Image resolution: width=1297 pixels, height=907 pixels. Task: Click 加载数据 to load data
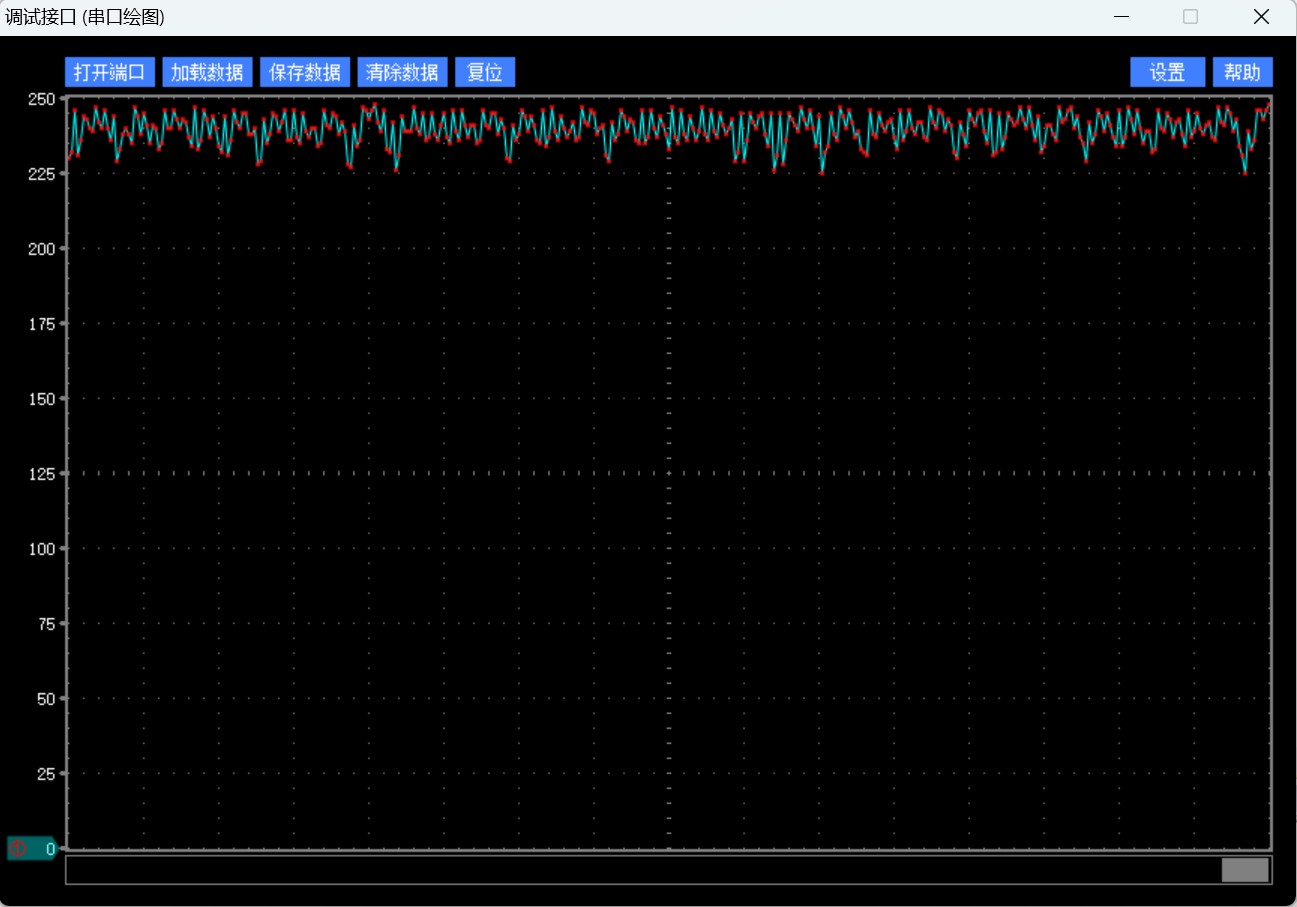coord(207,72)
